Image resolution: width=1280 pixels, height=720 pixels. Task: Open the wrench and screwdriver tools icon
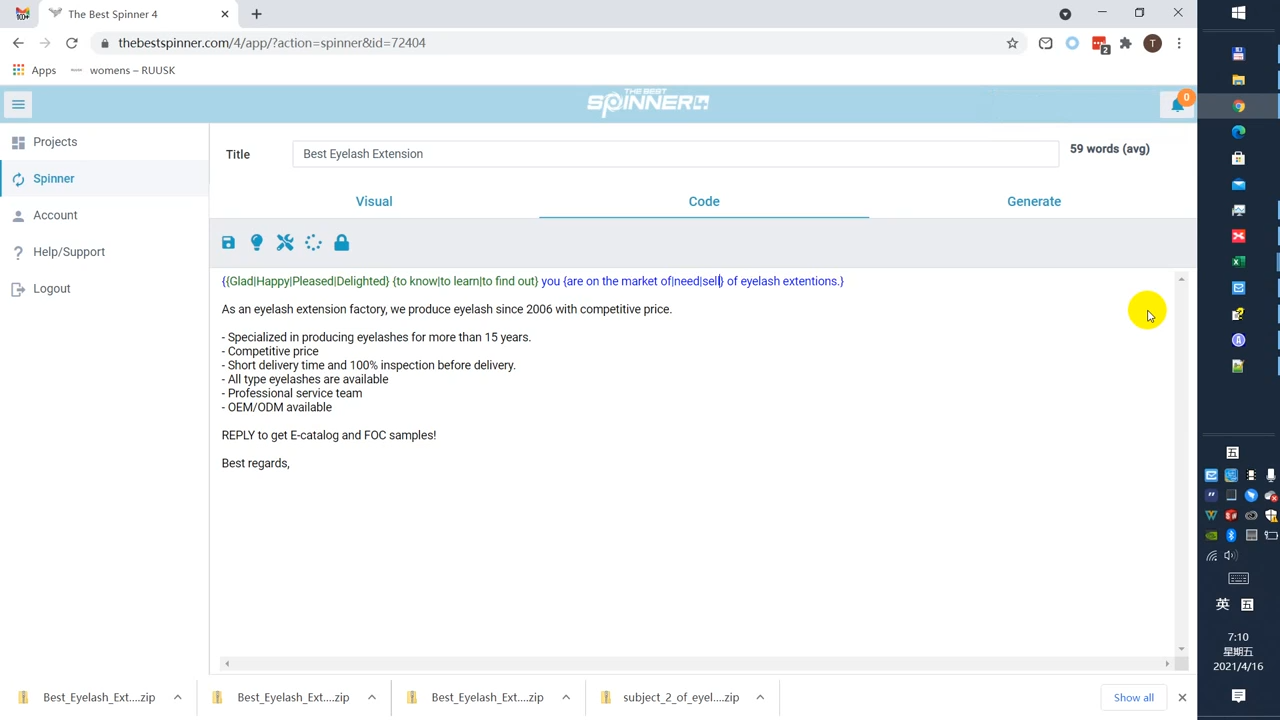[x=285, y=243]
